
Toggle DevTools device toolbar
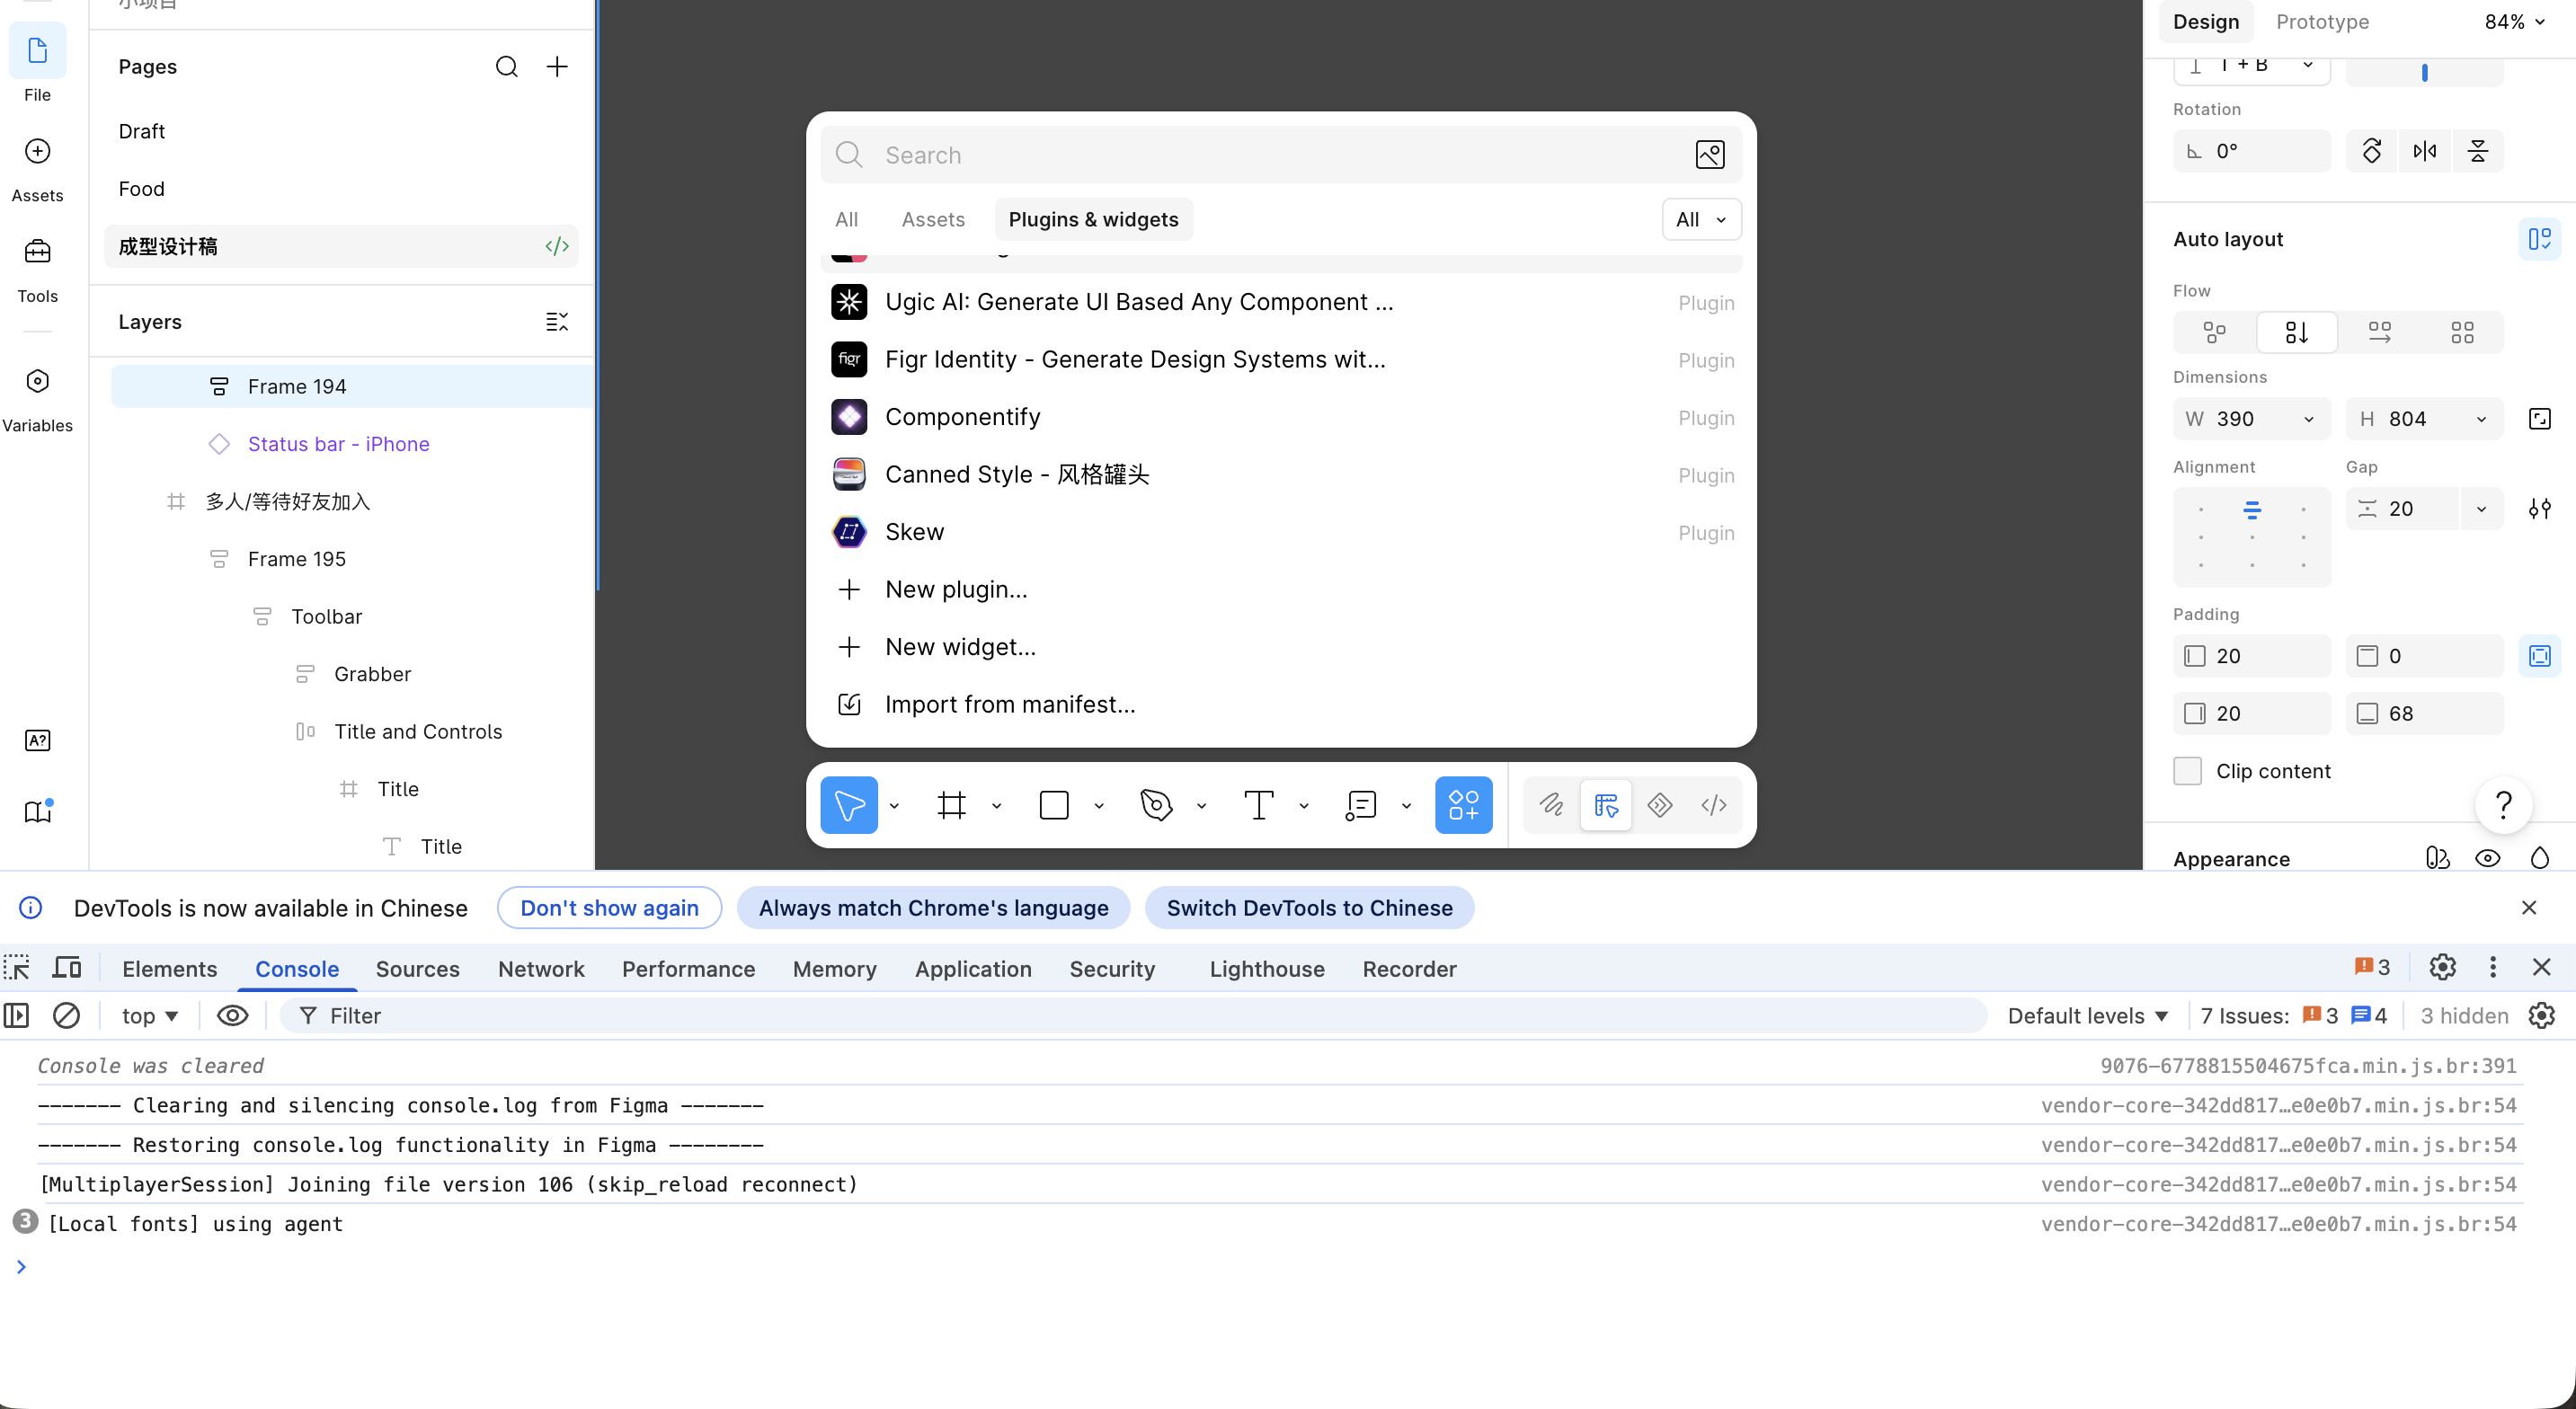pos(67,968)
